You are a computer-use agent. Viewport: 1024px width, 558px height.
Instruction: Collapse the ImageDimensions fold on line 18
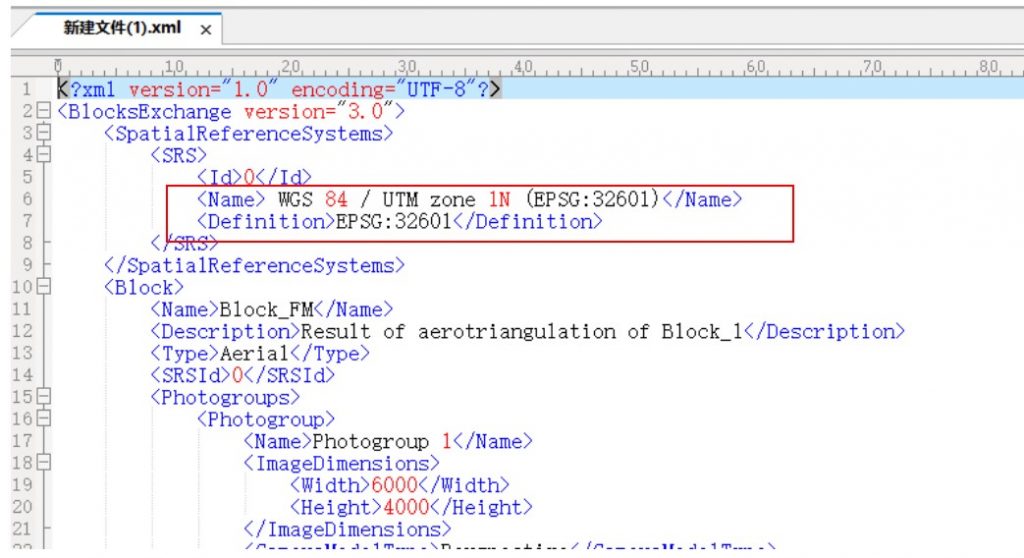tap(43, 463)
